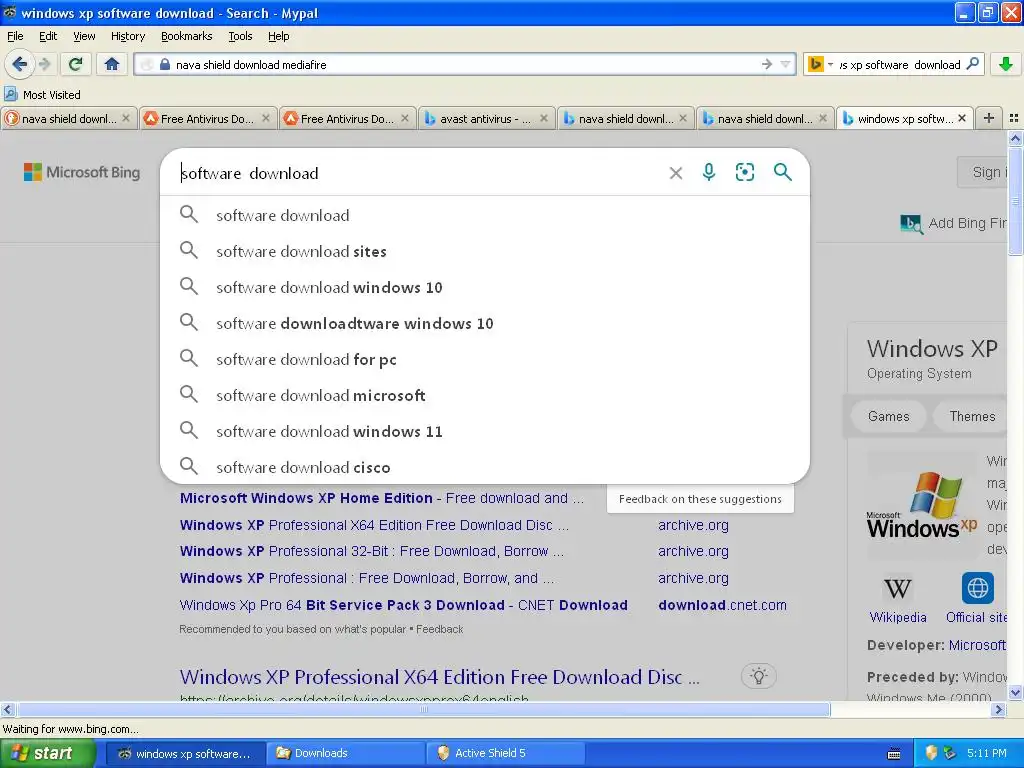
Task: Open the Tools menu
Action: pyautogui.click(x=240, y=36)
